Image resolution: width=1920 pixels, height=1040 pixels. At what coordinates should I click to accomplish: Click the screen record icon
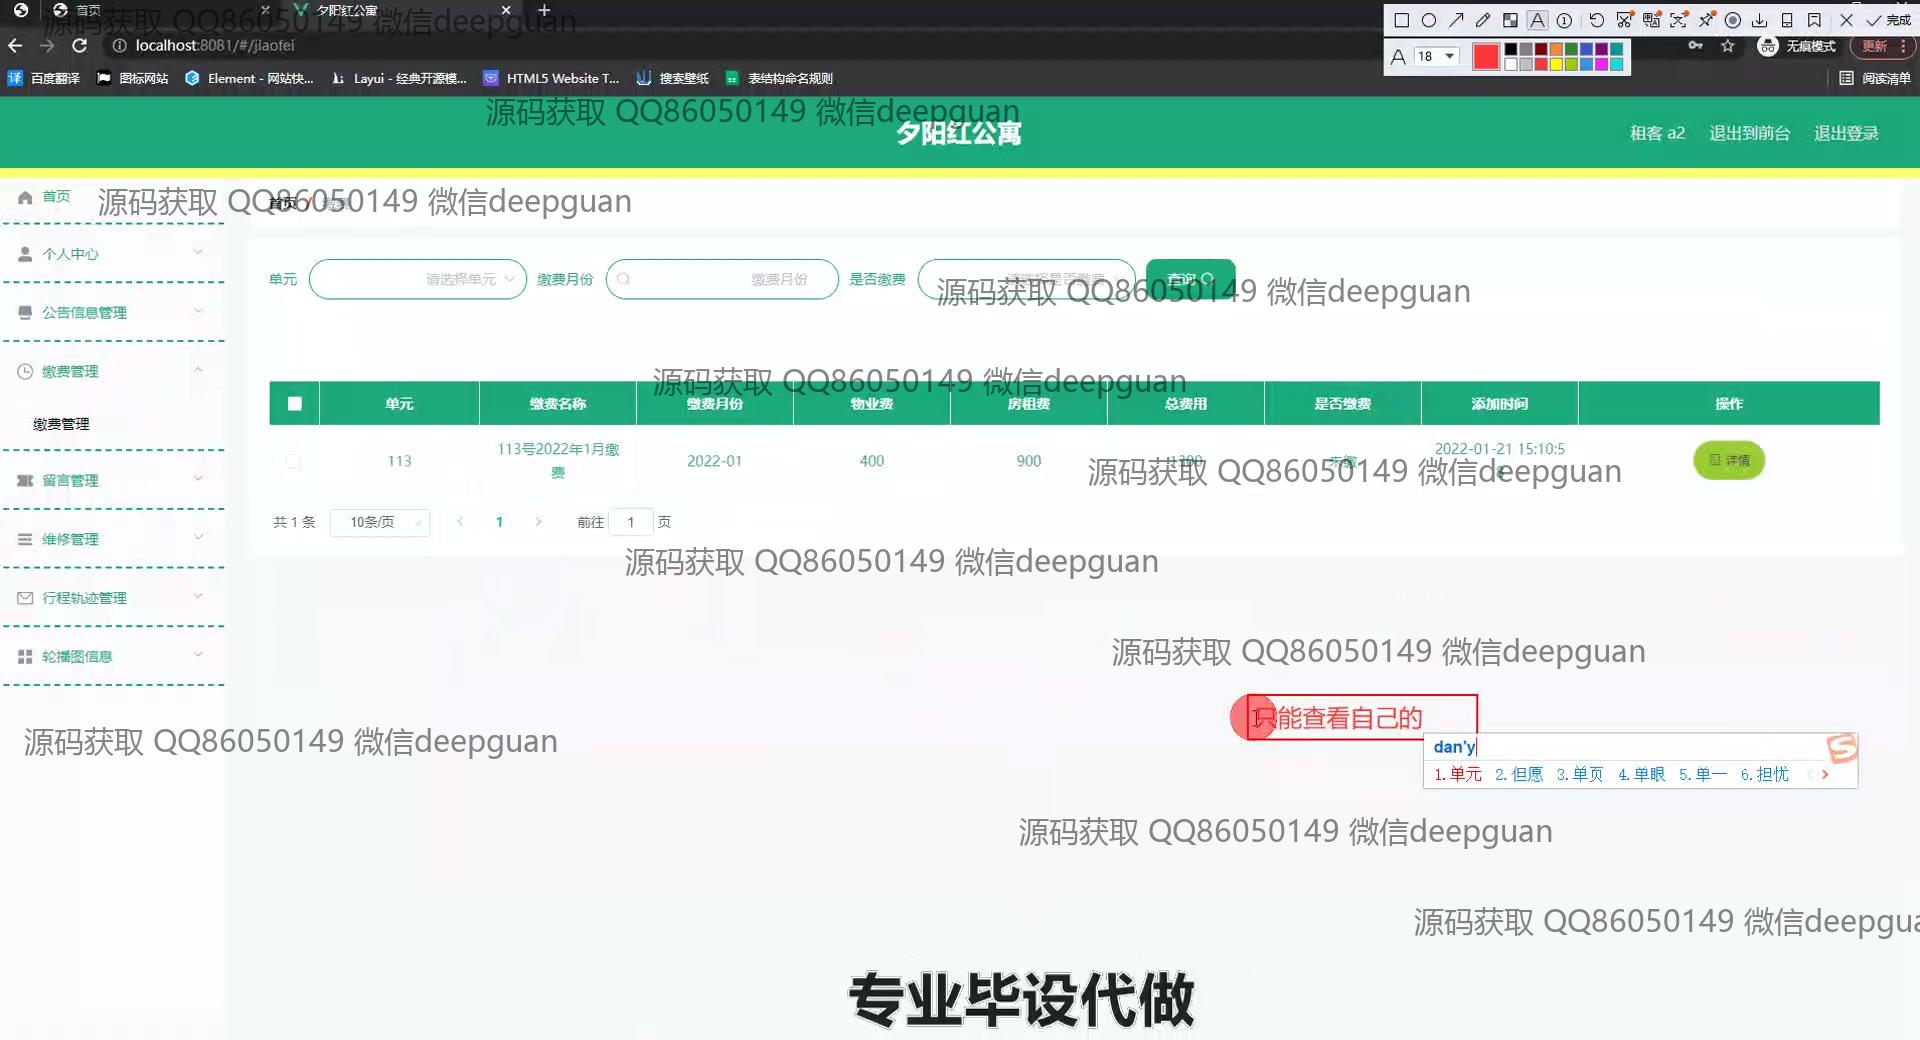[x=1733, y=20]
